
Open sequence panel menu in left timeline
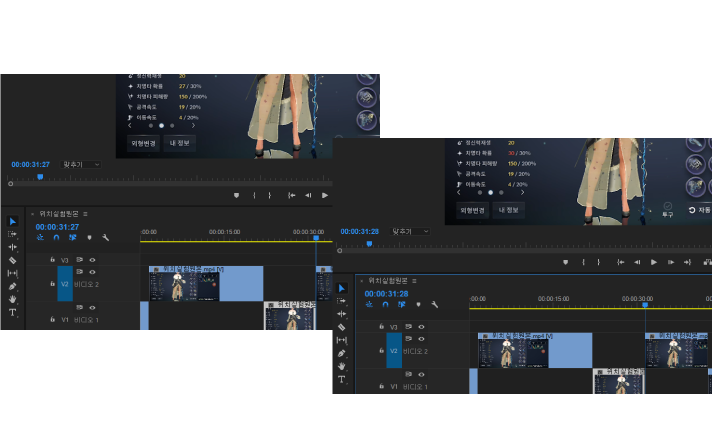pyautogui.click(x=85, y=214)
